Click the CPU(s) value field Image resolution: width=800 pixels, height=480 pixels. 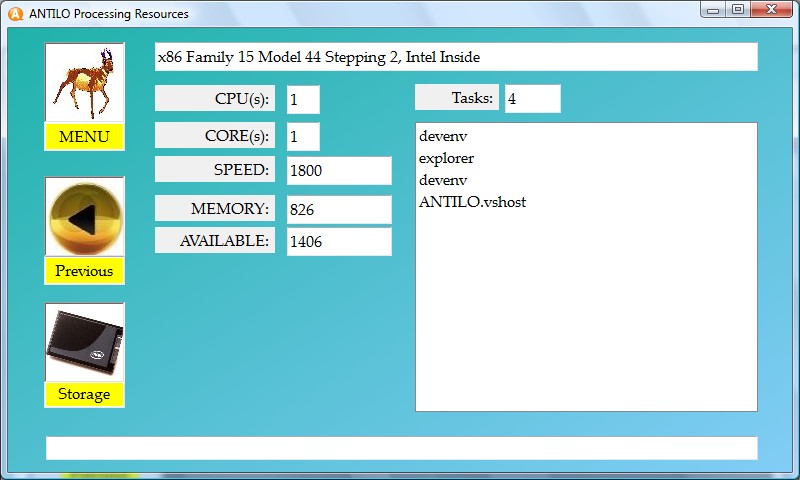click(303, 99)
